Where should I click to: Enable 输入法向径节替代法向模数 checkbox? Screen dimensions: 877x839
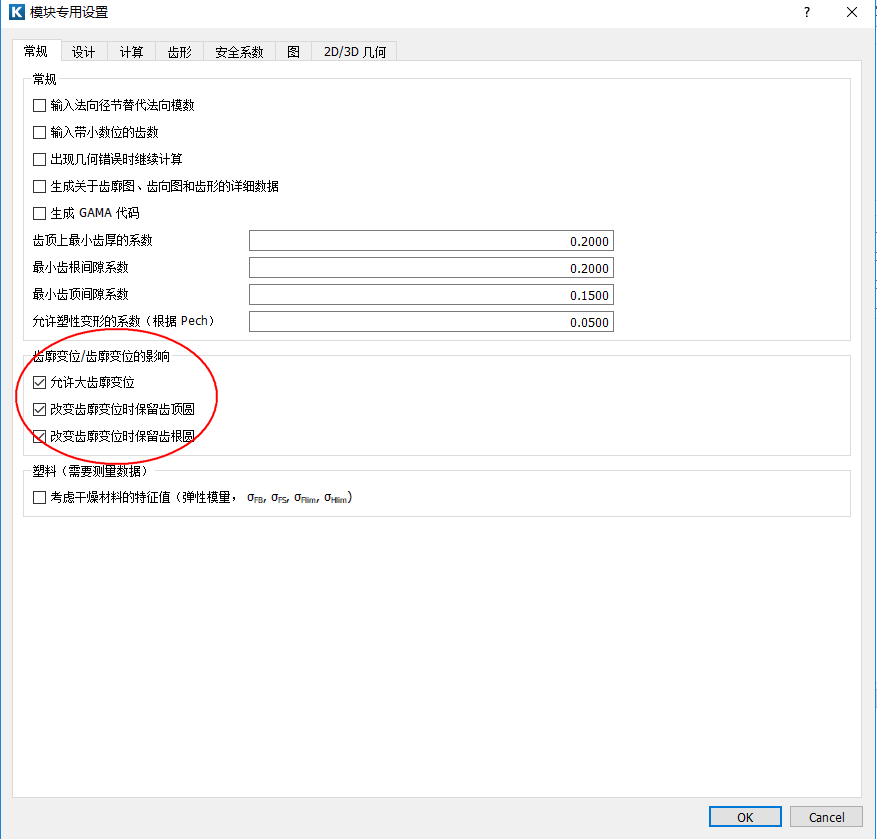point(40,105)
